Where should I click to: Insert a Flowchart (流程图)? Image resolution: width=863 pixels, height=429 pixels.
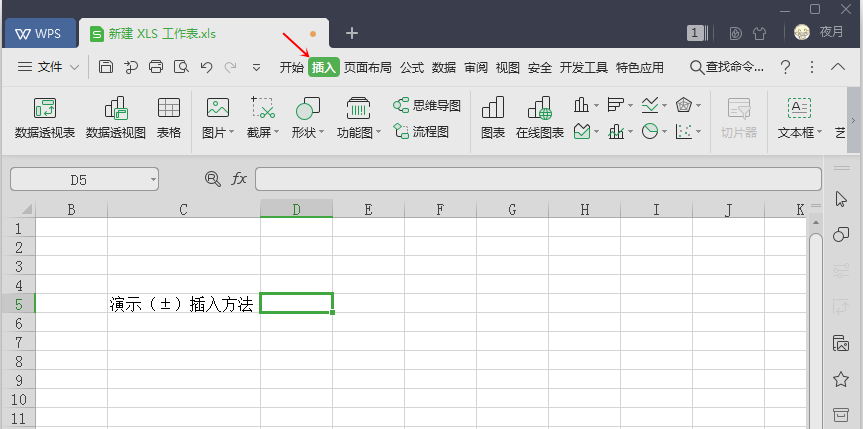coord(421,132)
